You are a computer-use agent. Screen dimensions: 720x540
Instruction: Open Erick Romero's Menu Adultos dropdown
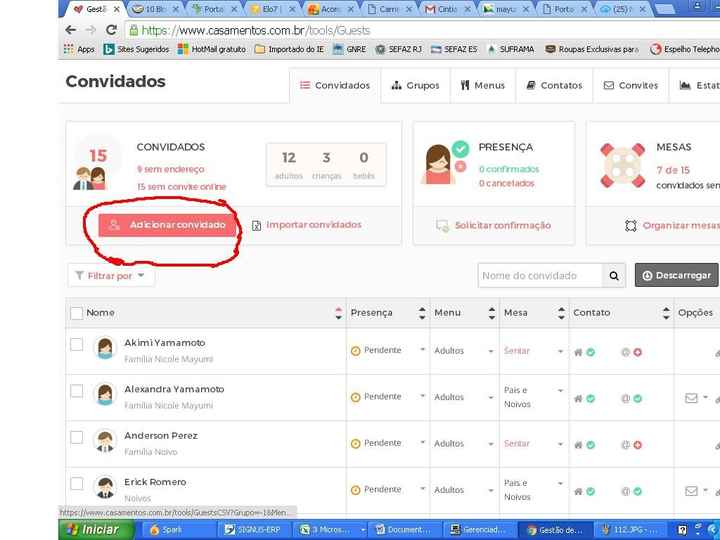[x=464, y=490]
